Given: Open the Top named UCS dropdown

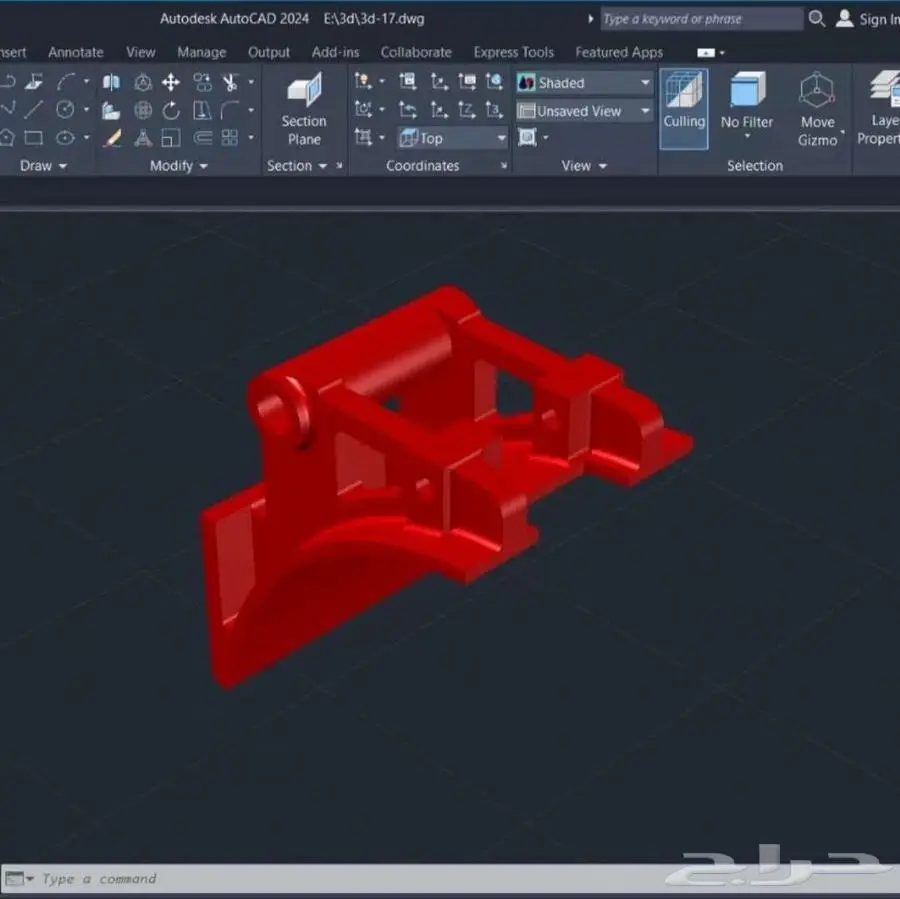Looking at the screenshot, I should point(453,138).
